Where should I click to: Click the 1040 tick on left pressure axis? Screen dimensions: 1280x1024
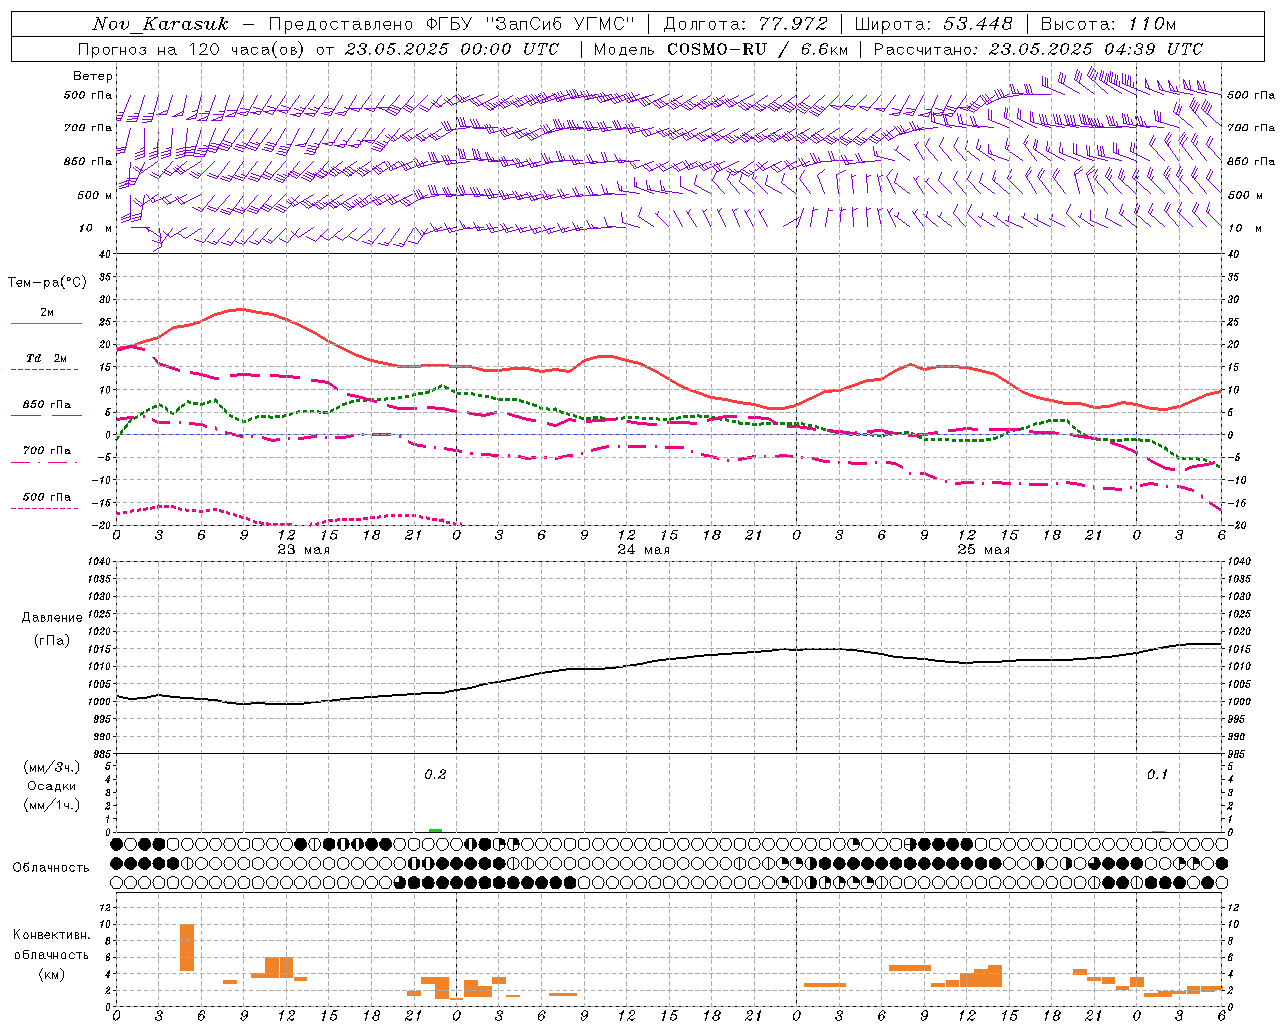click(x=98, y=562)
